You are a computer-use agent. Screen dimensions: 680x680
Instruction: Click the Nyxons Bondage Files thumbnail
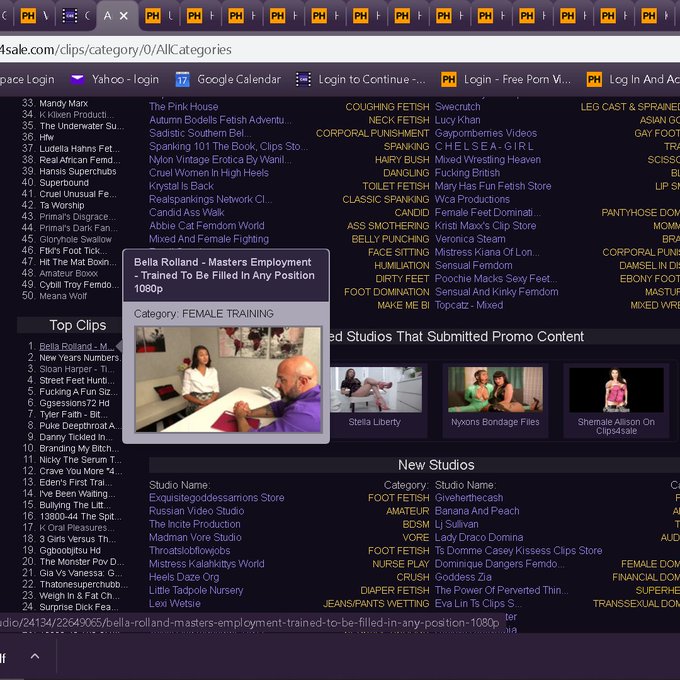coord(495,389)
